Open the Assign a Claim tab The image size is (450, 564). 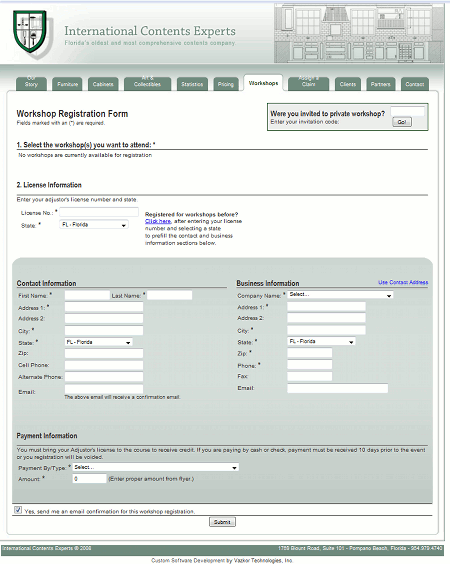click(308, 83)
